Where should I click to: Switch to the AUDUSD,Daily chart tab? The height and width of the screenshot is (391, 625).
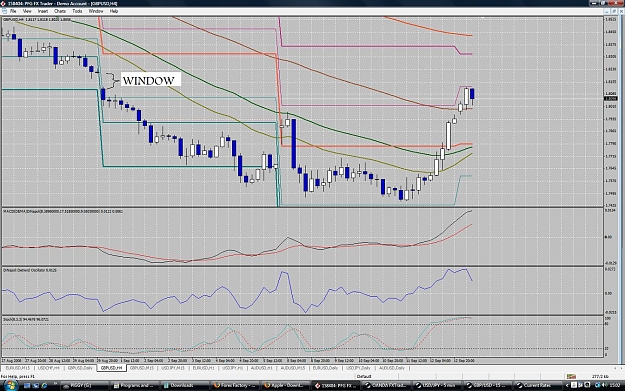pyautogui.click(x=392, y=368)
